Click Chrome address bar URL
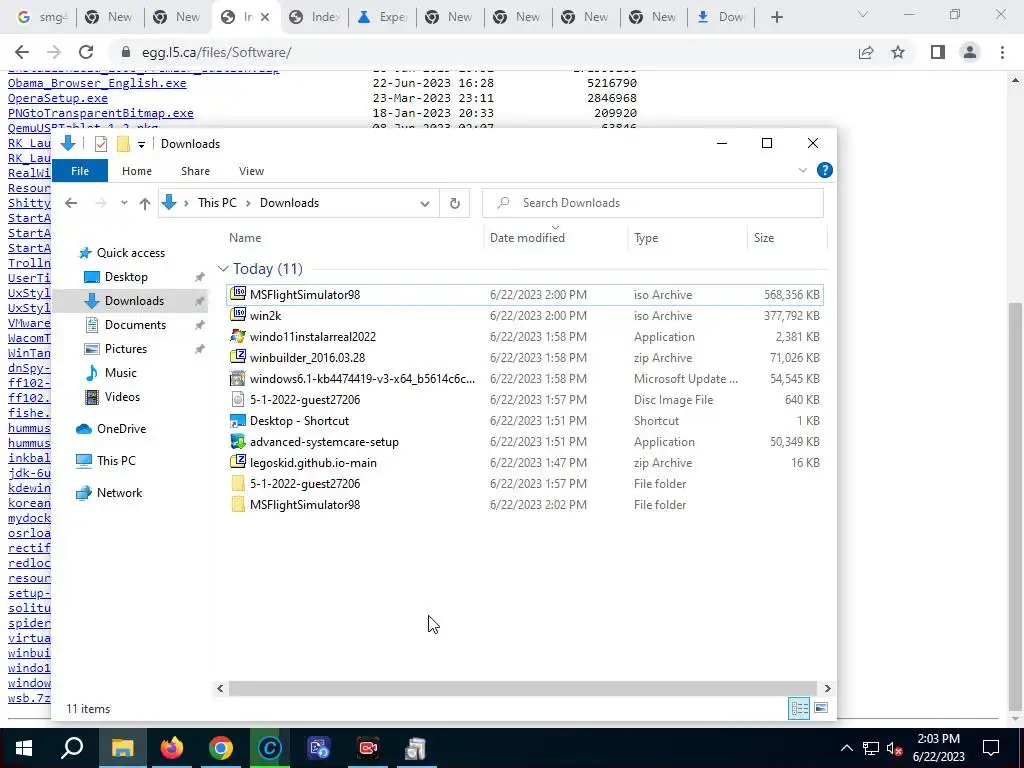1024x768 pixels. 216,52
